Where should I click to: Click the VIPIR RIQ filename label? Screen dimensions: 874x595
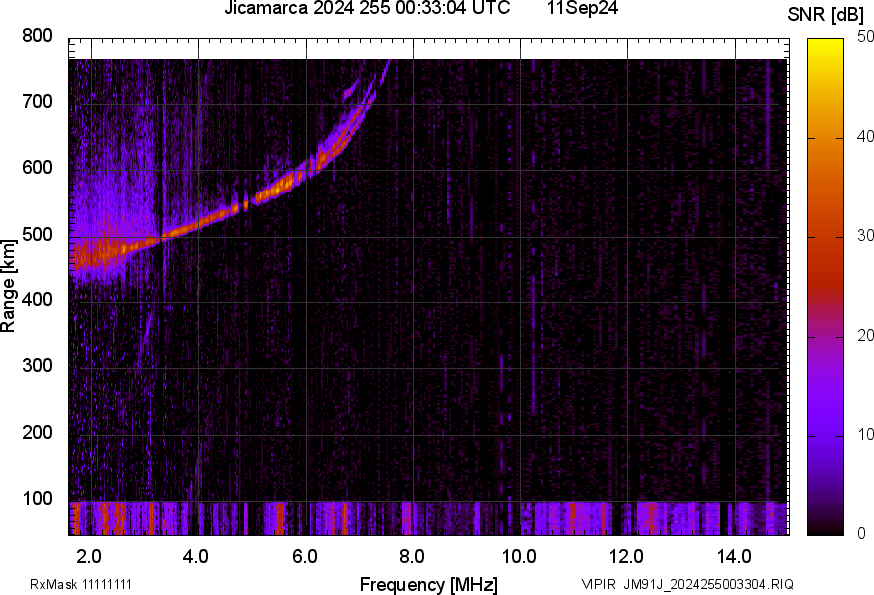[687, 584]
